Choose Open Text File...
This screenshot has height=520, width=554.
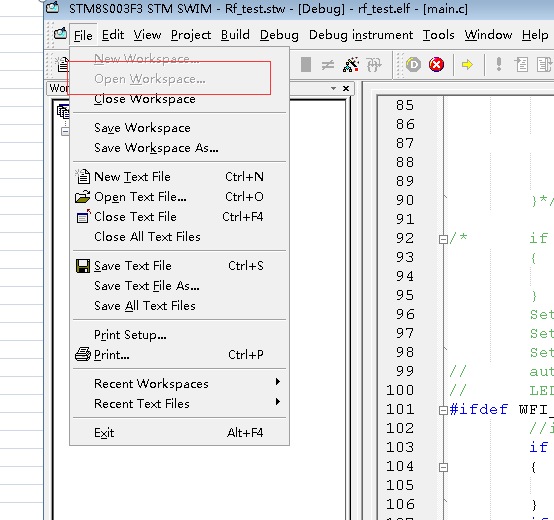179,197
